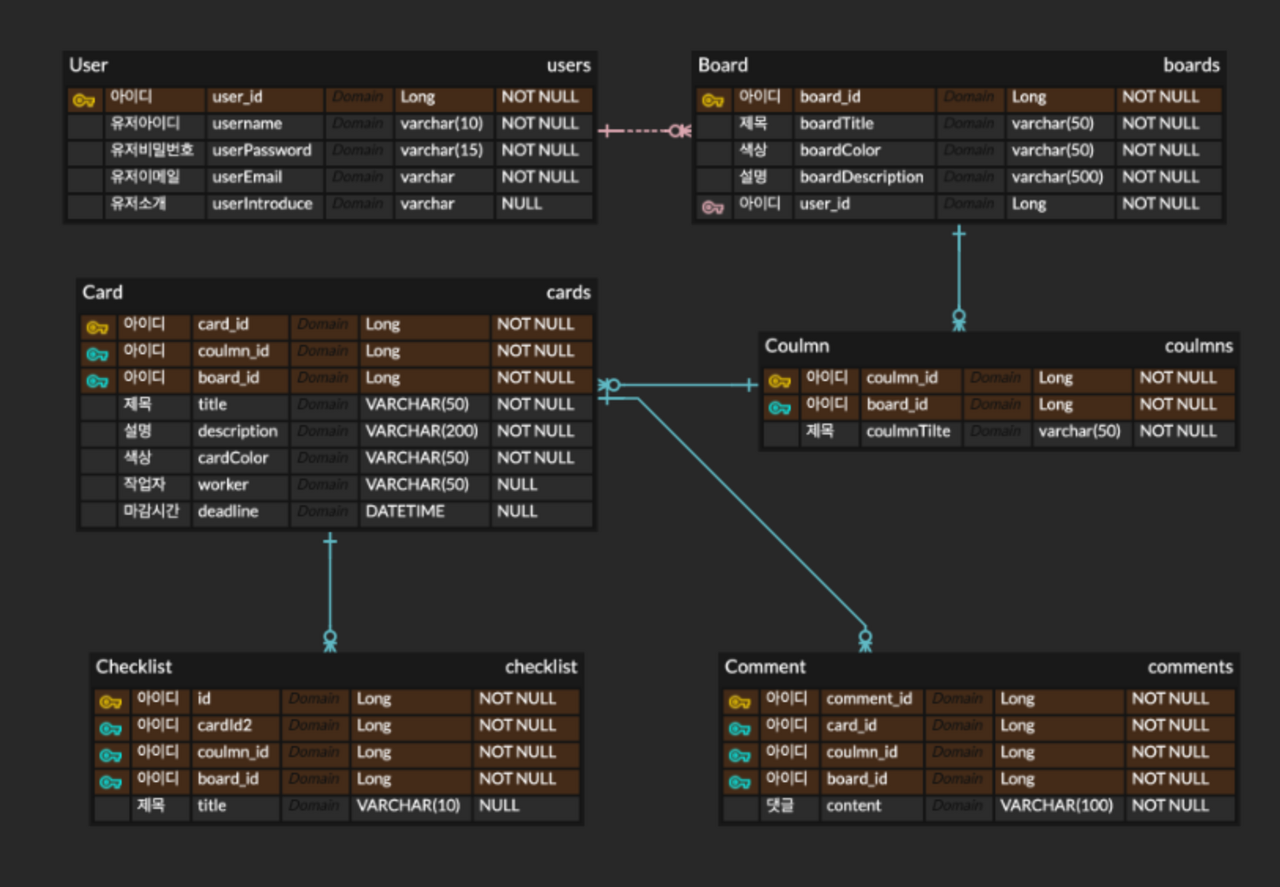Viewport: 1280px width, 887px height.
Task: Click the varchar(500) type cell
Action: (x=1058, y=177)
